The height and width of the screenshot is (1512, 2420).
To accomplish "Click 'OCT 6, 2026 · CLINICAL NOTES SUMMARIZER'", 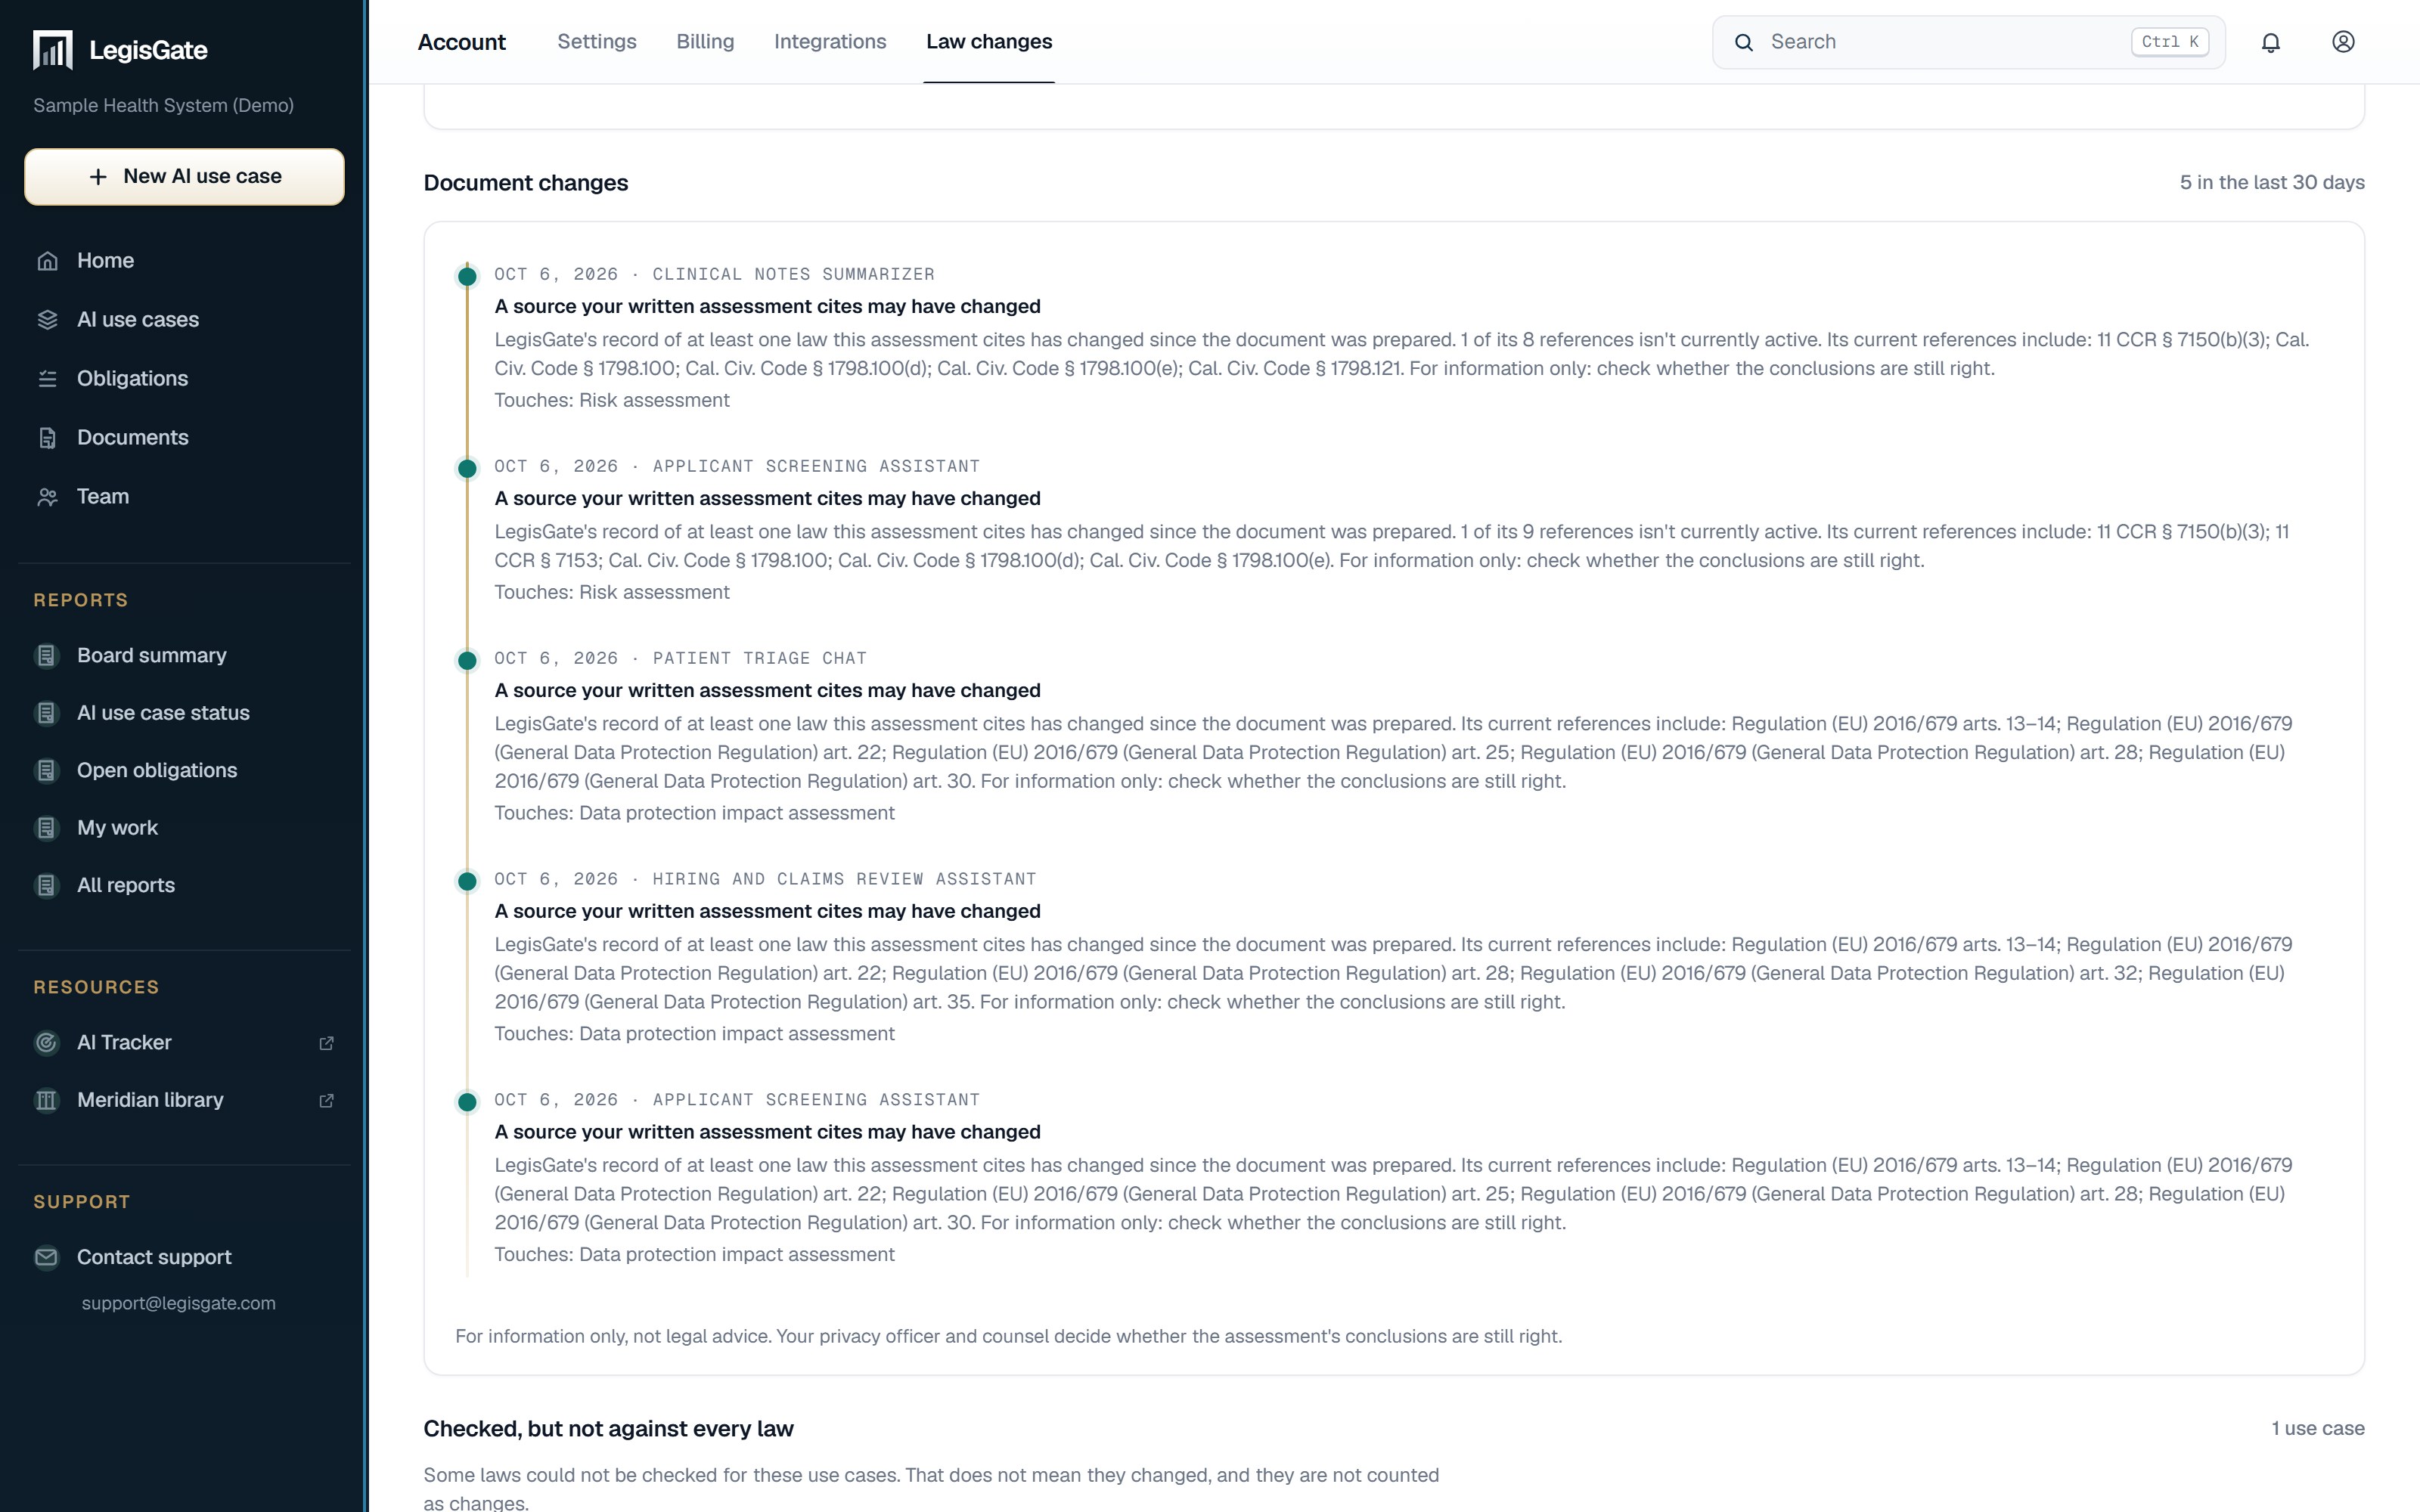I will tap(715, 274).
